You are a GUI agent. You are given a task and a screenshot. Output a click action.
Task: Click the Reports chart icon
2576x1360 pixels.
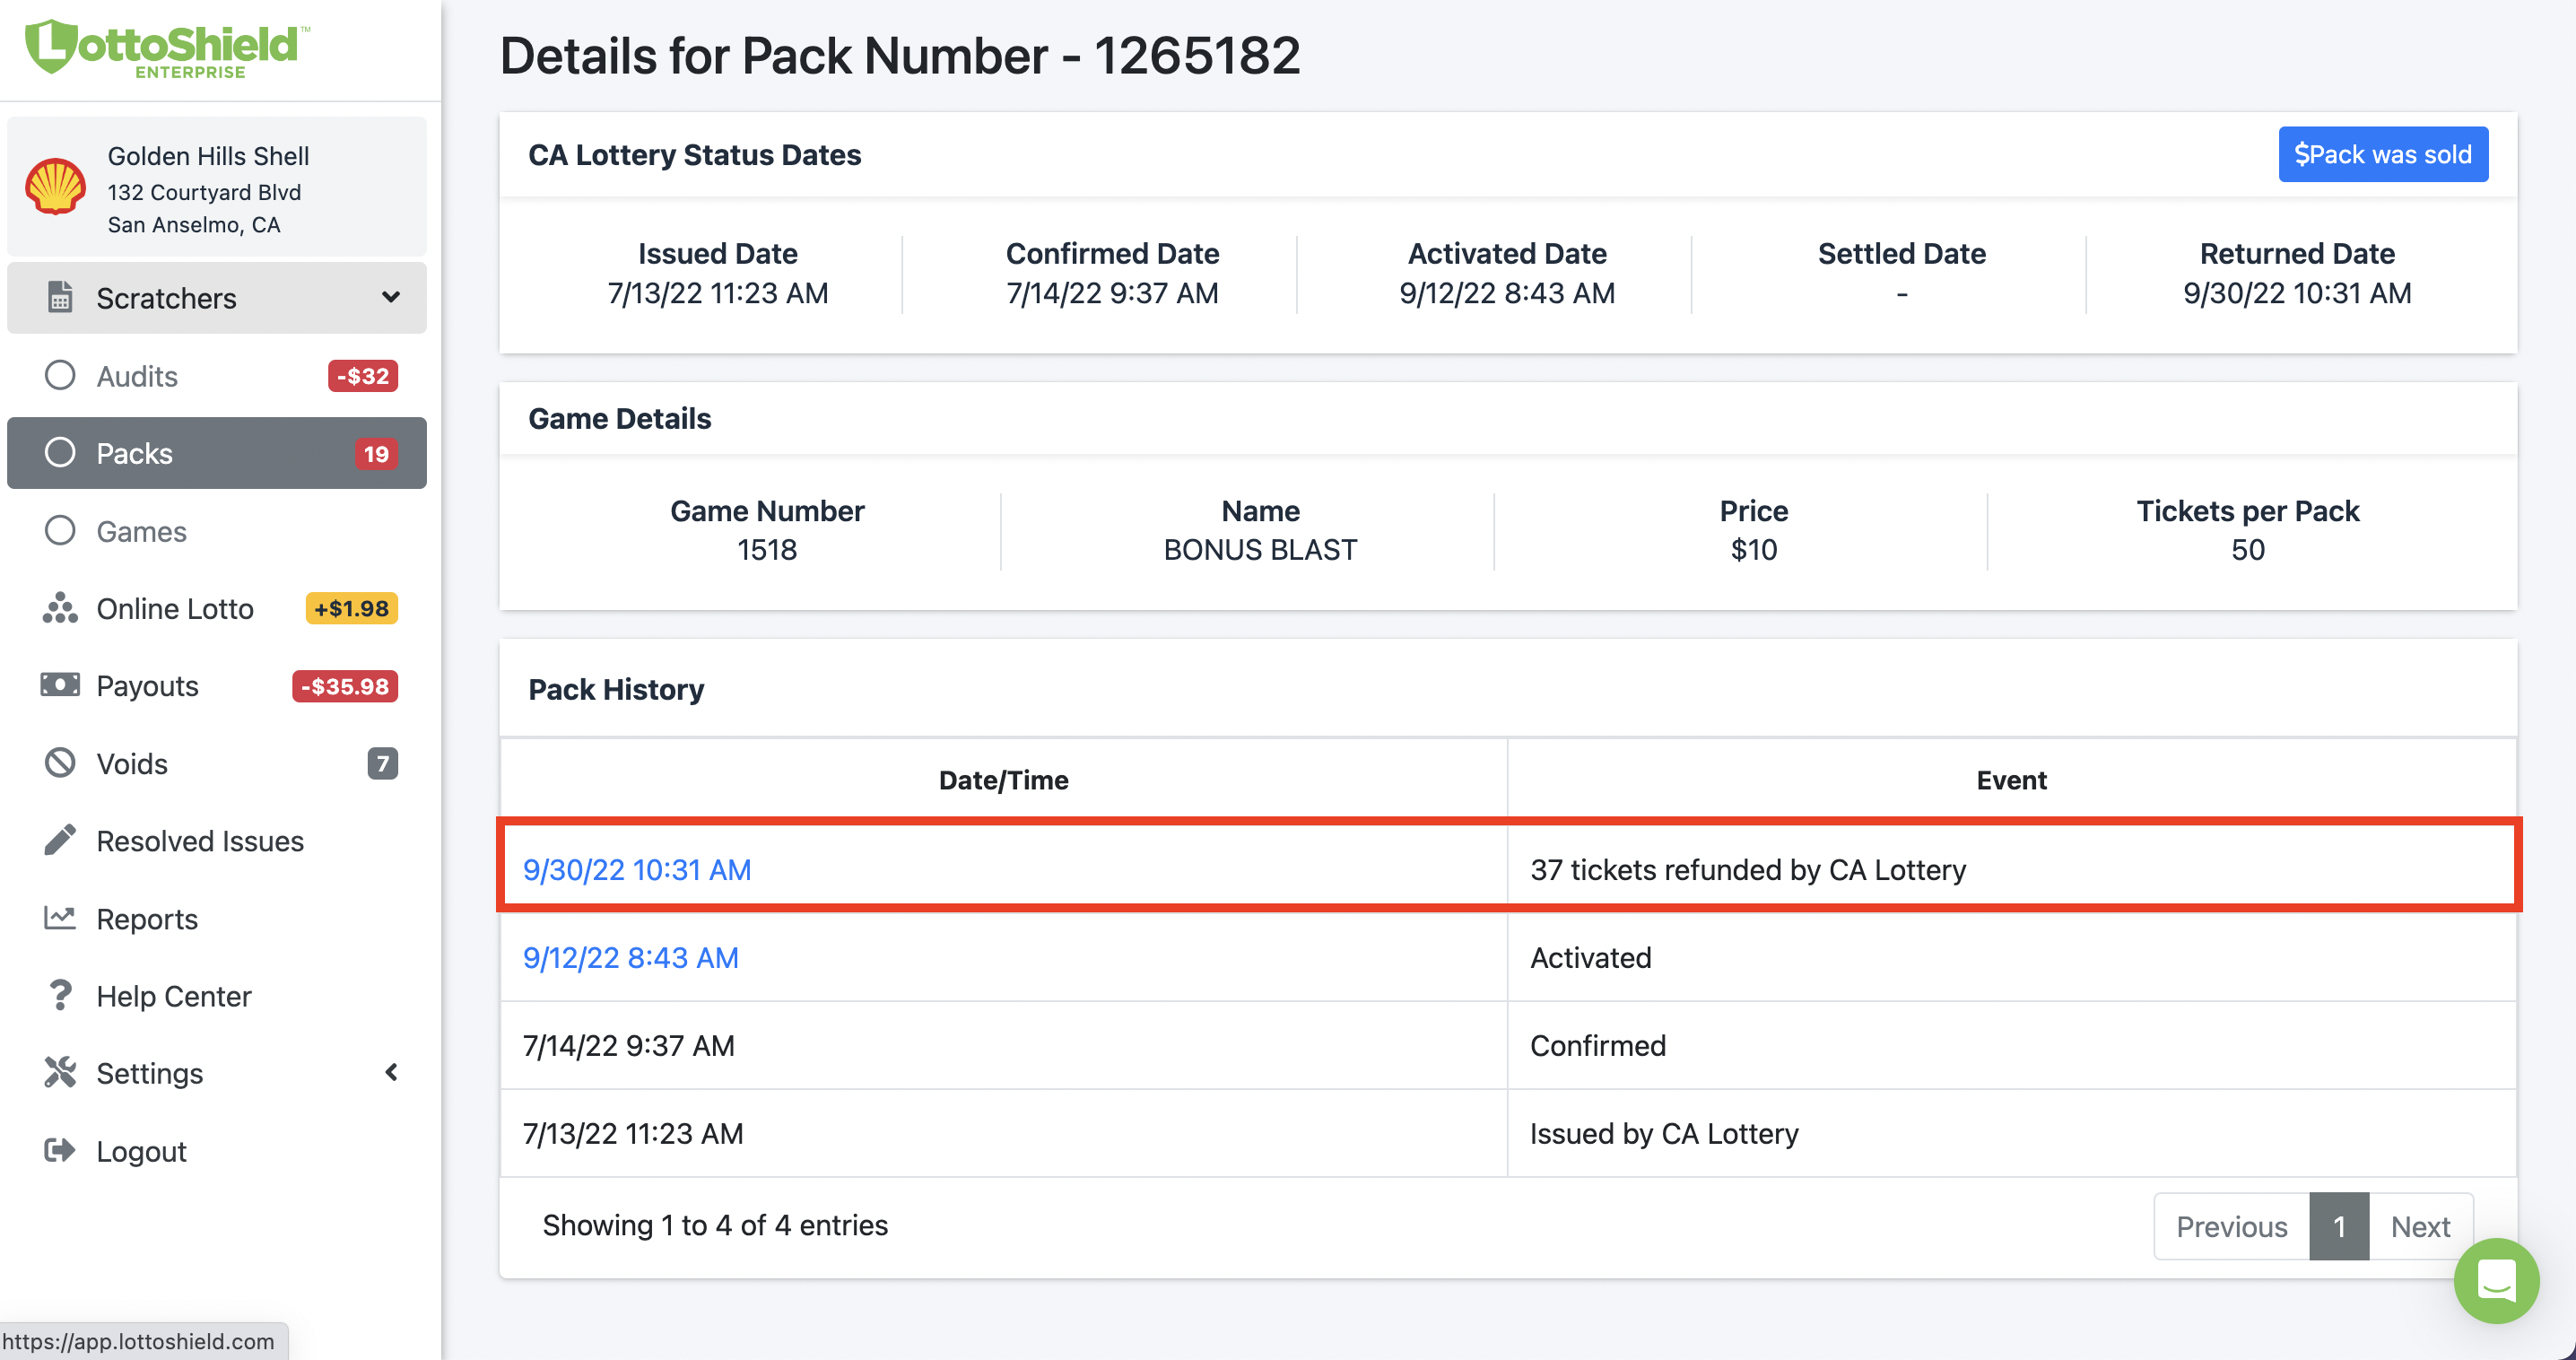[60, 918]
